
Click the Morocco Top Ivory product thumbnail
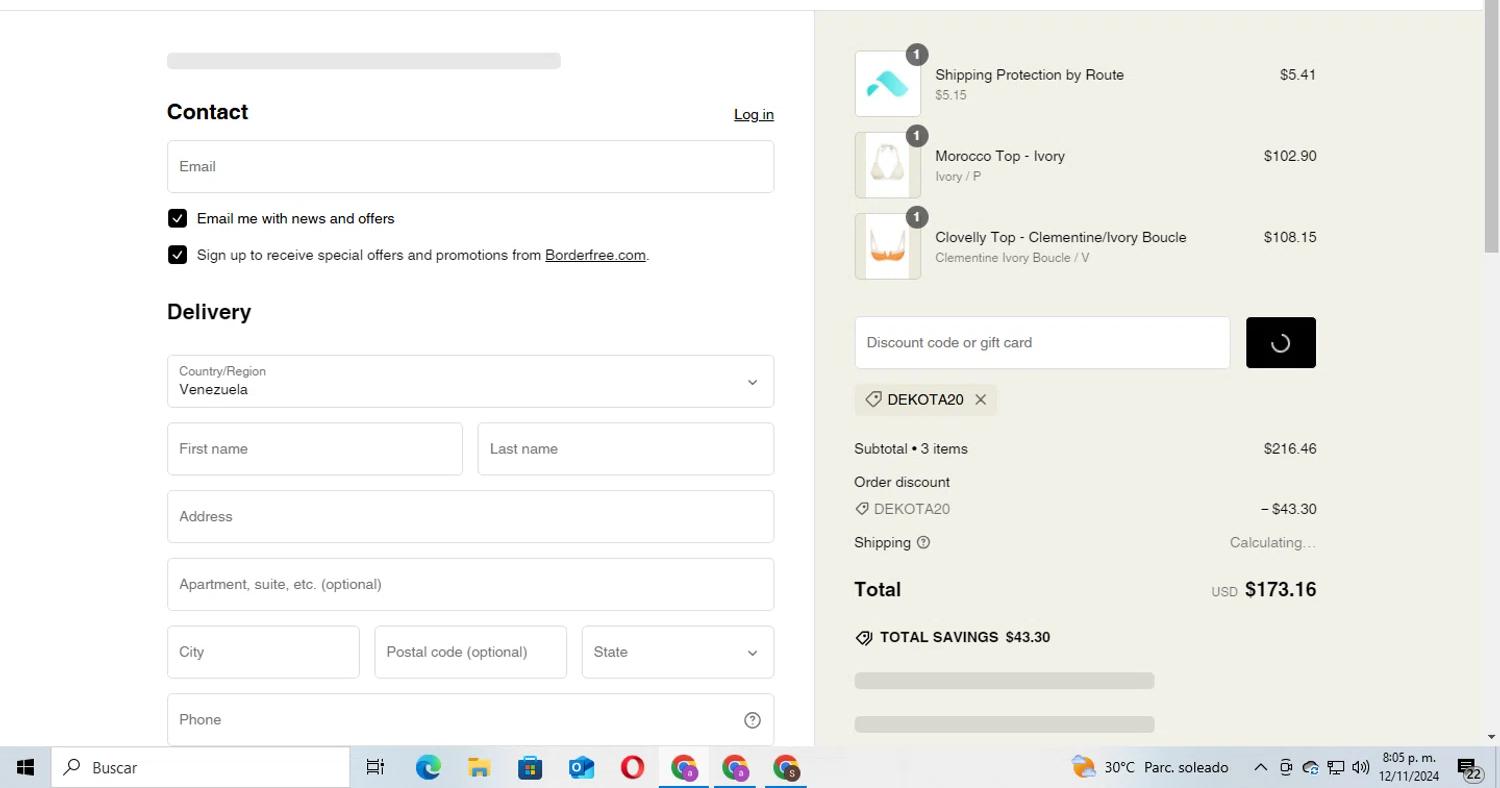888,165
